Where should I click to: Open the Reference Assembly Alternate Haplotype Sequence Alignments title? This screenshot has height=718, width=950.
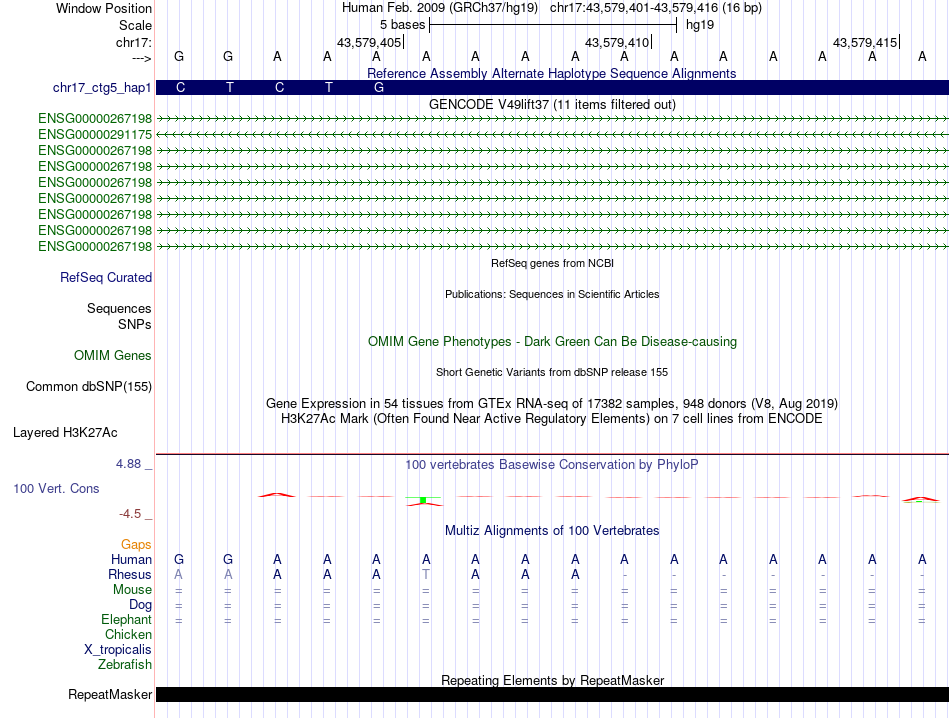[552, 73]
